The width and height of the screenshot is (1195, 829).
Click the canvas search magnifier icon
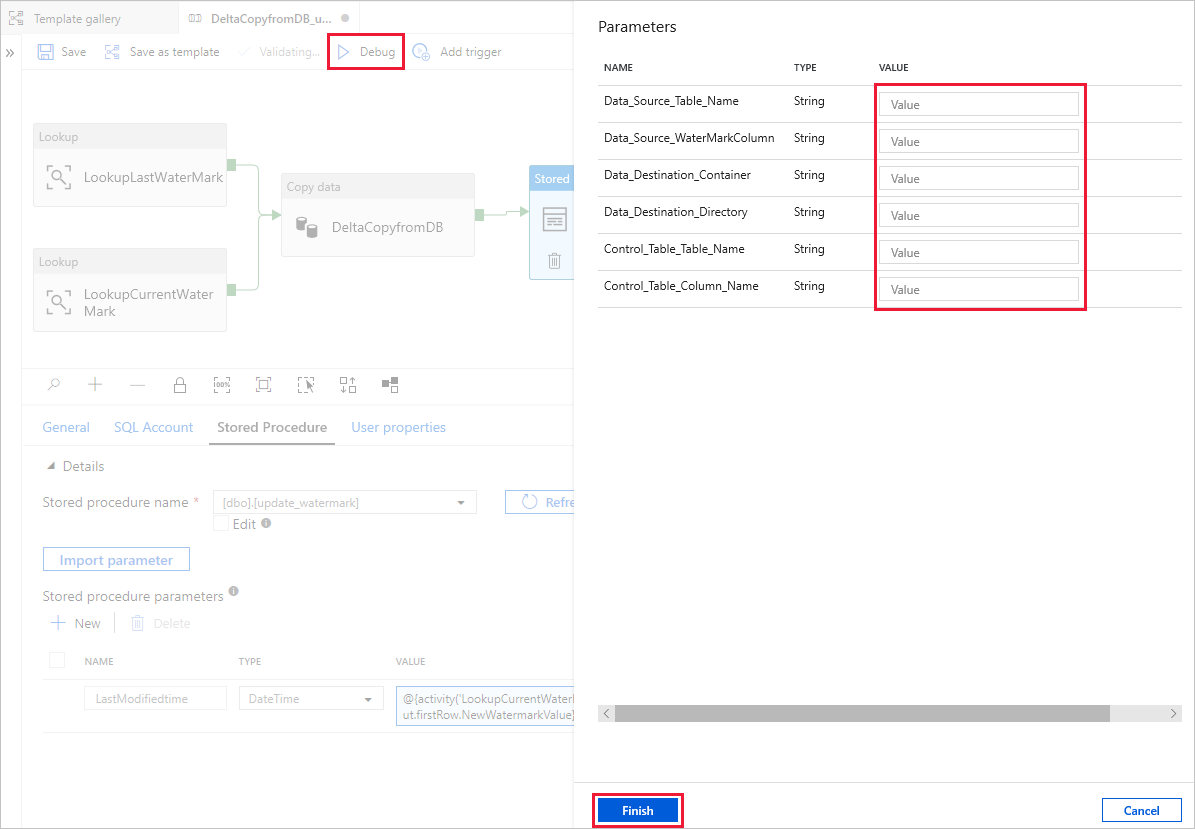[x=53, y=385]
